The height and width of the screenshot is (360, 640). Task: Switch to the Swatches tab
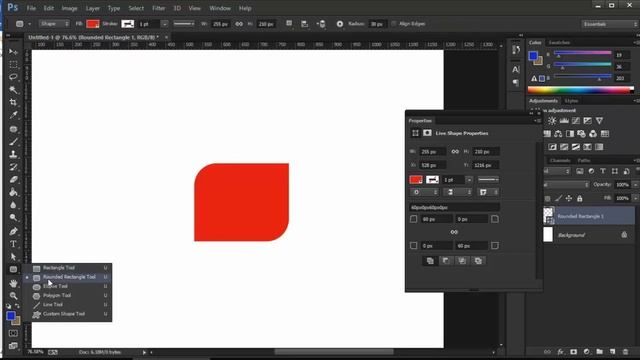(x=559, y=42)
